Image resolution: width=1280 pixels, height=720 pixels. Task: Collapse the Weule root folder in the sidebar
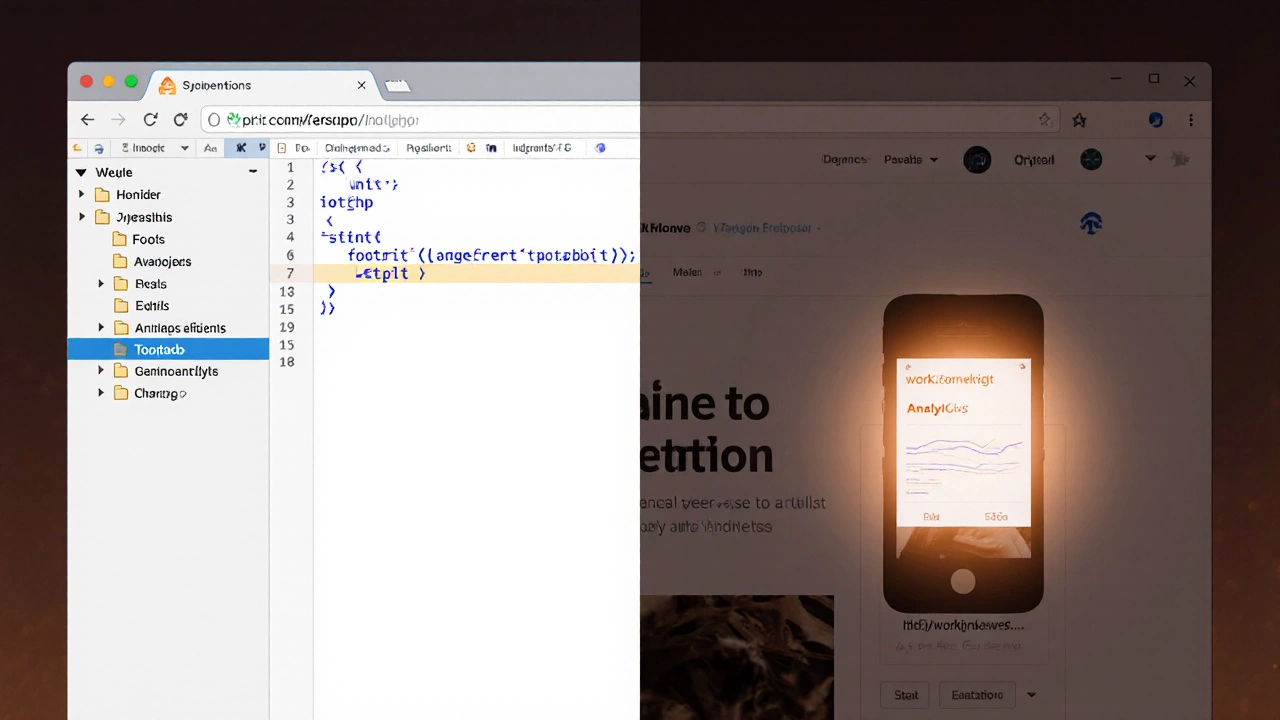80,172
